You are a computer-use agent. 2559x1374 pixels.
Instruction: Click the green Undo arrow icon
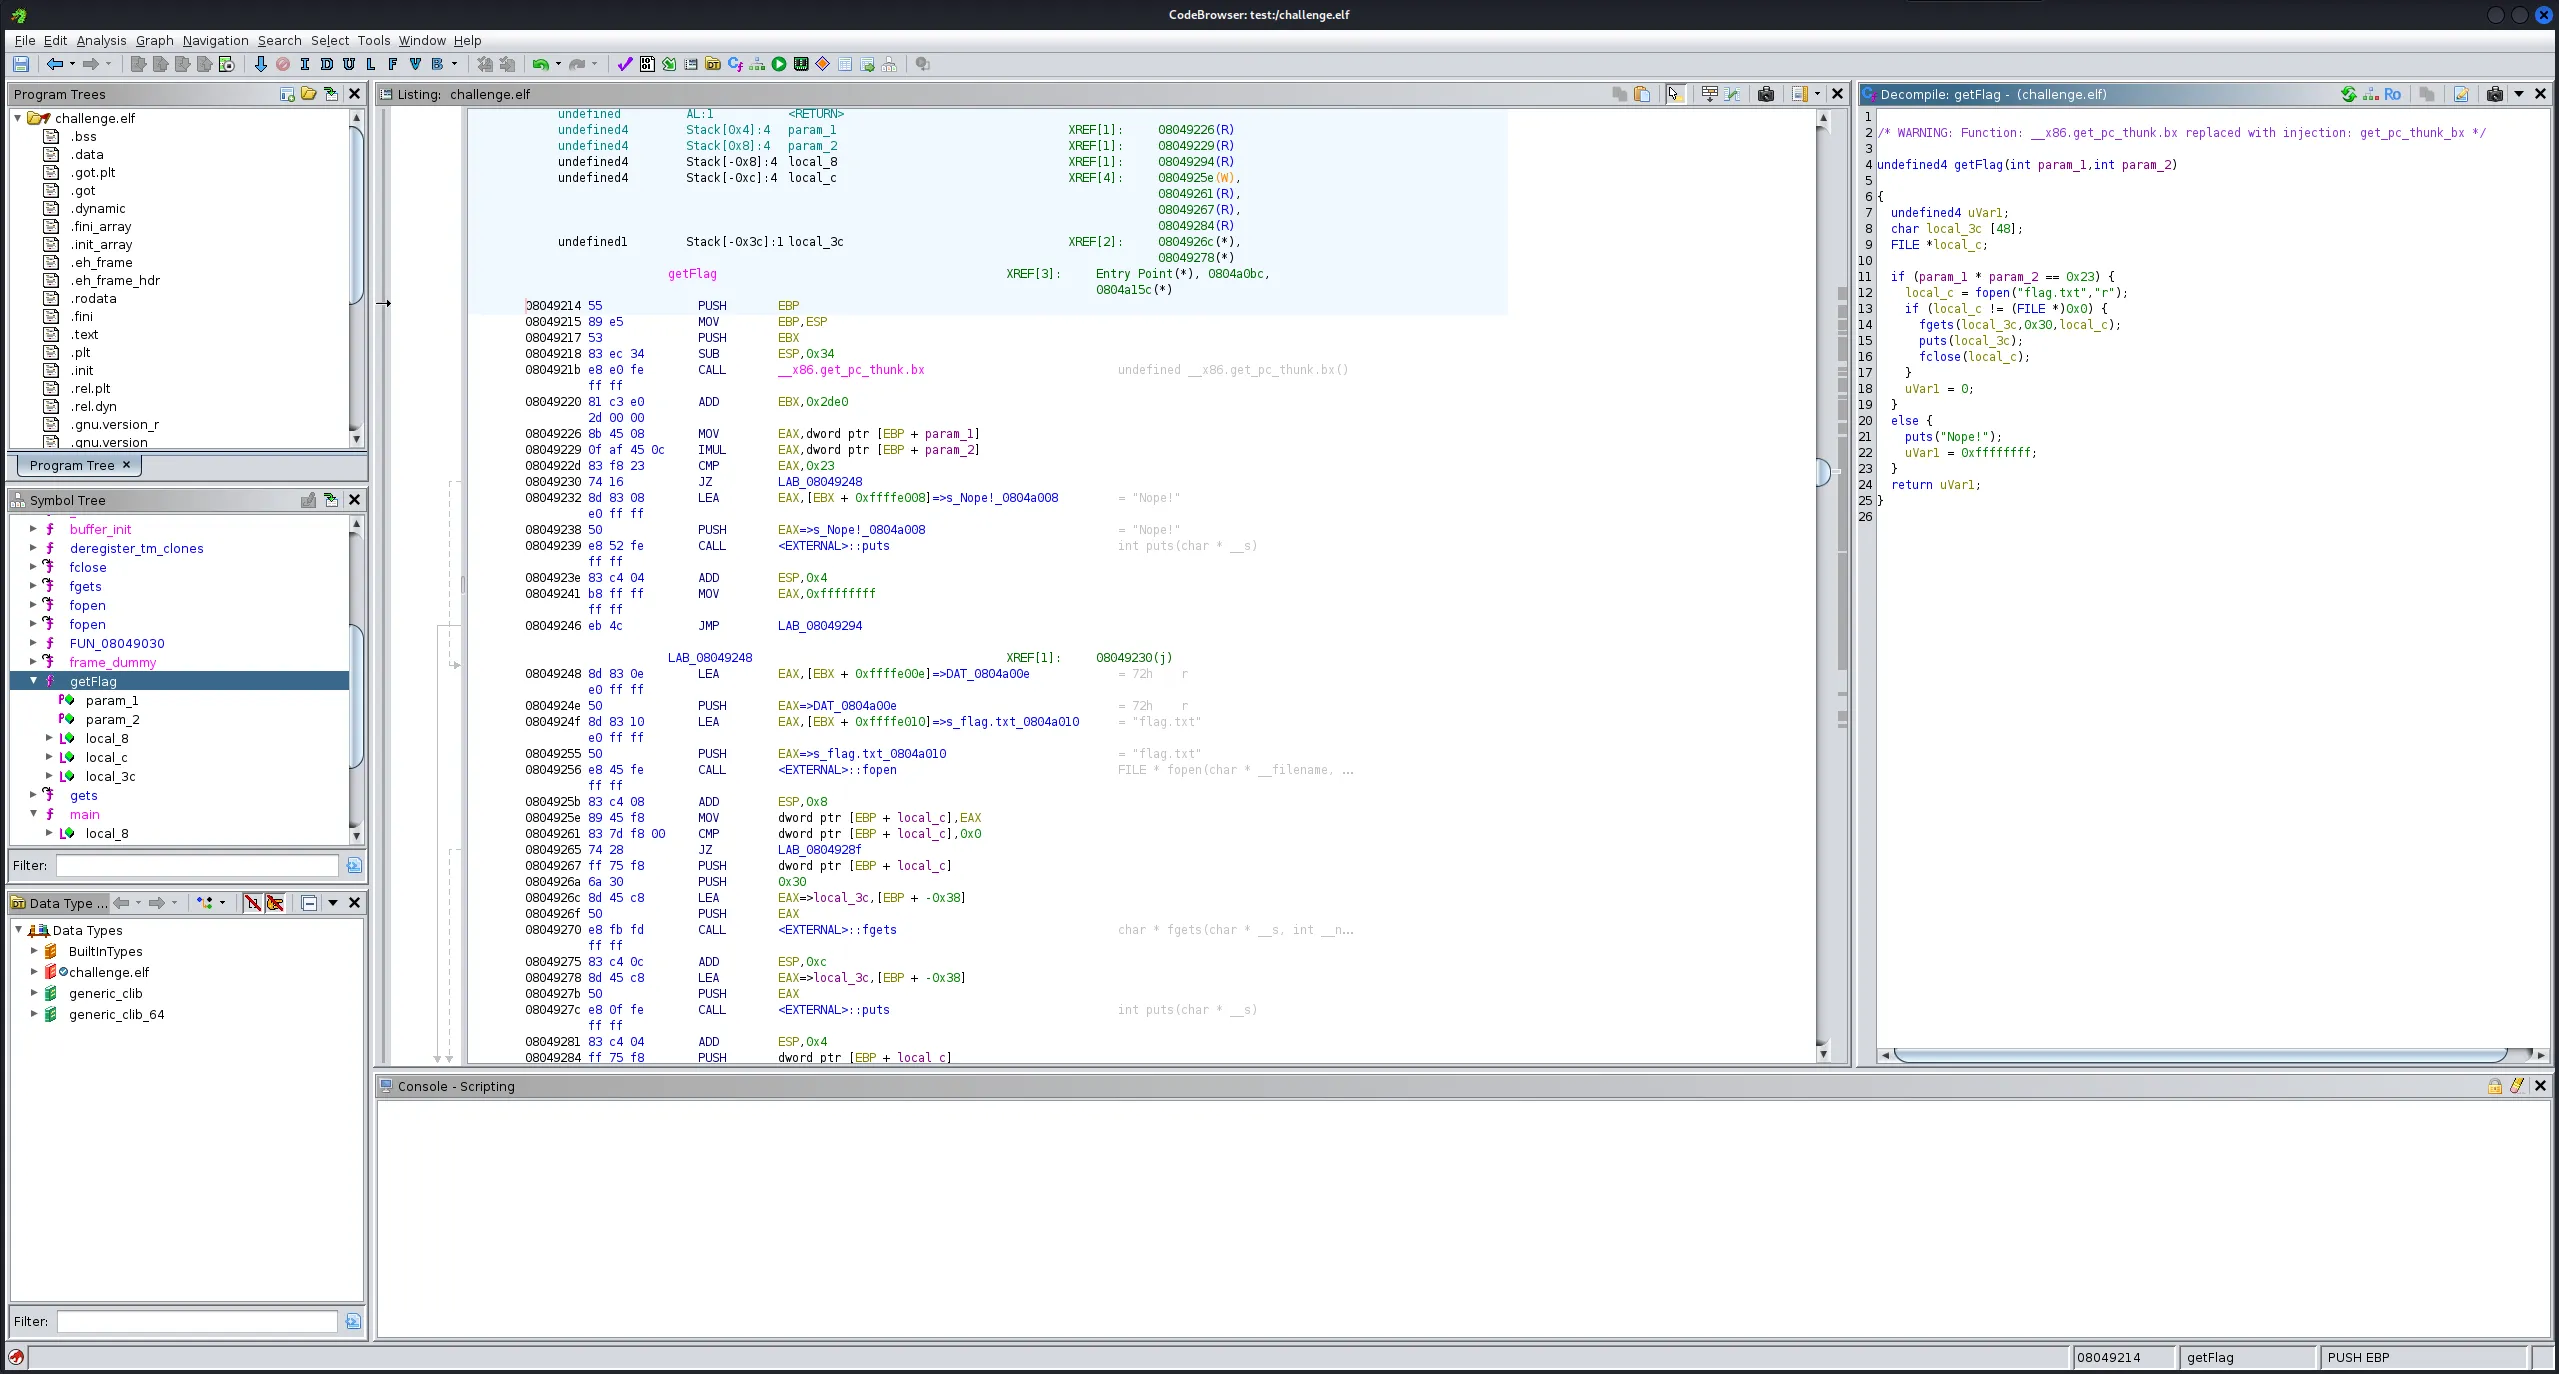[540, 64]
